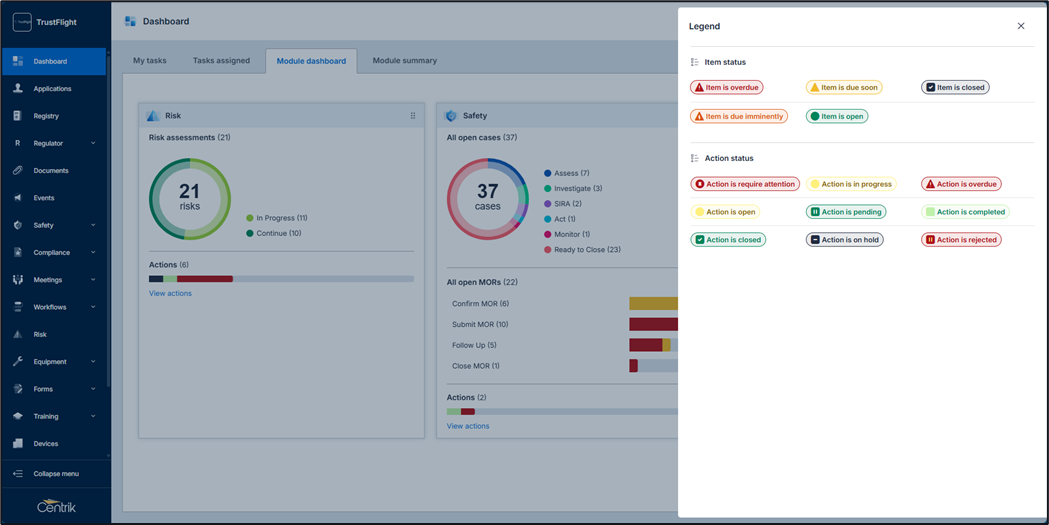Click the Training graduation cap icon
This screenshot has height=525, width=1049.
click(x=17, y=416)
